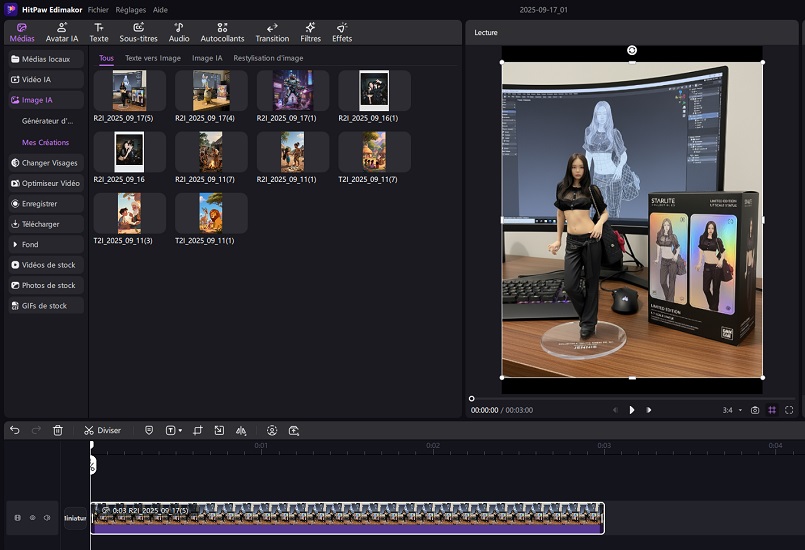
Task: Open the Réglages menu
Action: (x=130, y=10)
